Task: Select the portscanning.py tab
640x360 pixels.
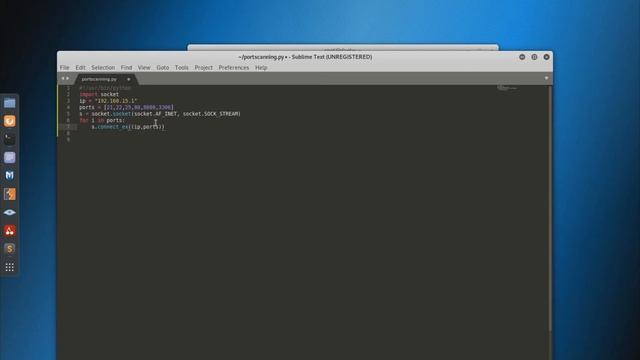Action: click(x=99, y=79)
